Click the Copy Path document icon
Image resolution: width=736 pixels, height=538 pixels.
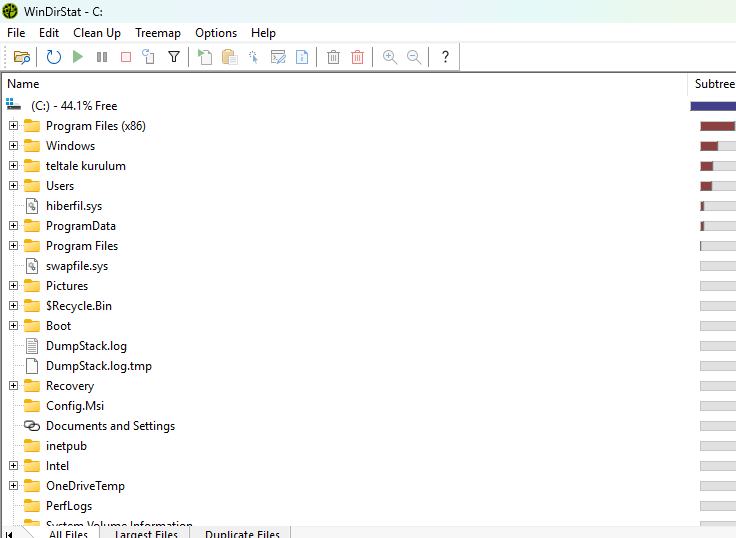click(x=205, y=57)
